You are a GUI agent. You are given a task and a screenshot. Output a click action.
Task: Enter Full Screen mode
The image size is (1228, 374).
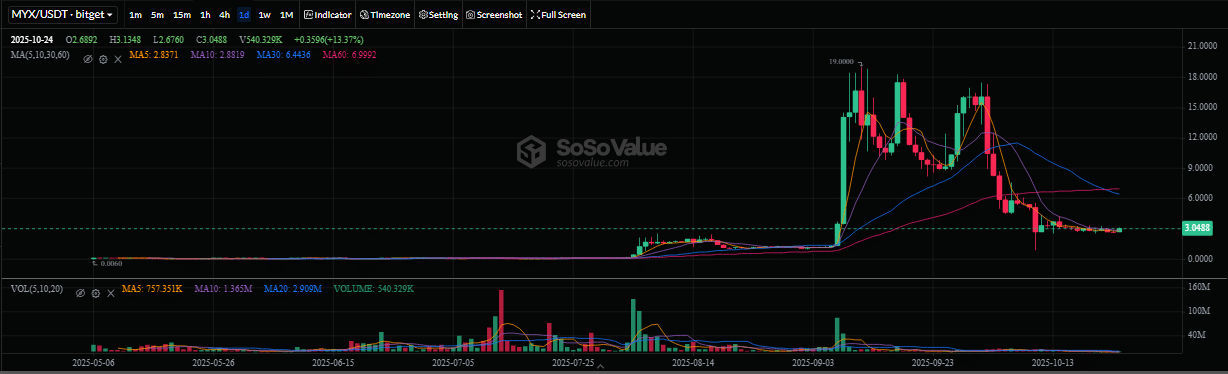[559, 15]
